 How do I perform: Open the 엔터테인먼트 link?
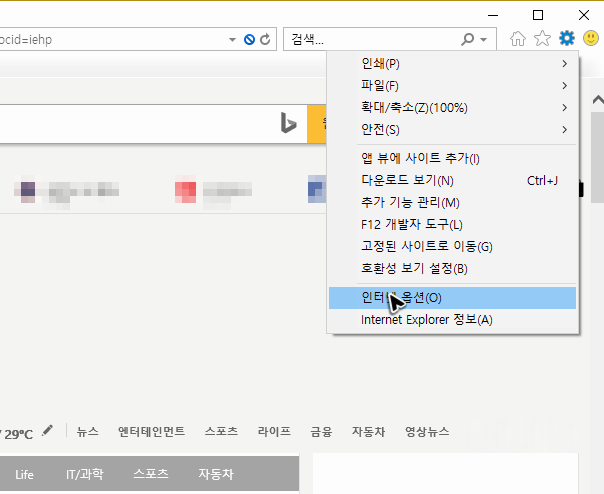click(x=151, y=431)
